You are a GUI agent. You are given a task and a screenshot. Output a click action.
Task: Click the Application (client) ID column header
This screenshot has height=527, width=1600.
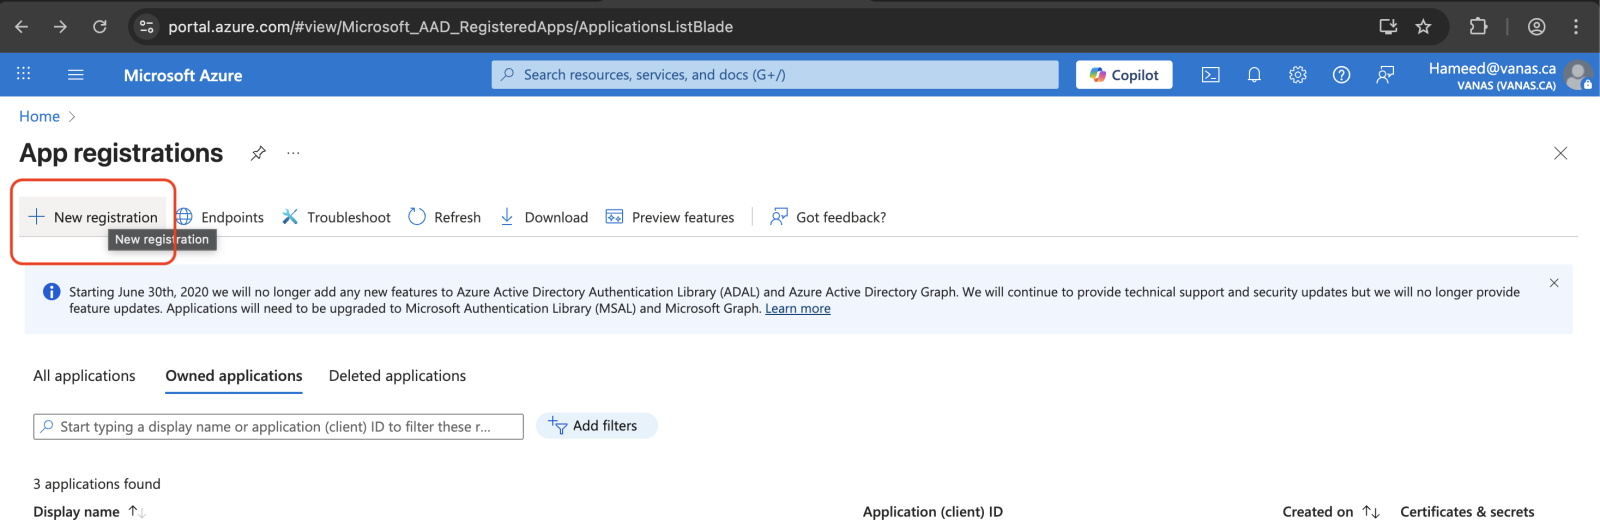pos(933,512)
